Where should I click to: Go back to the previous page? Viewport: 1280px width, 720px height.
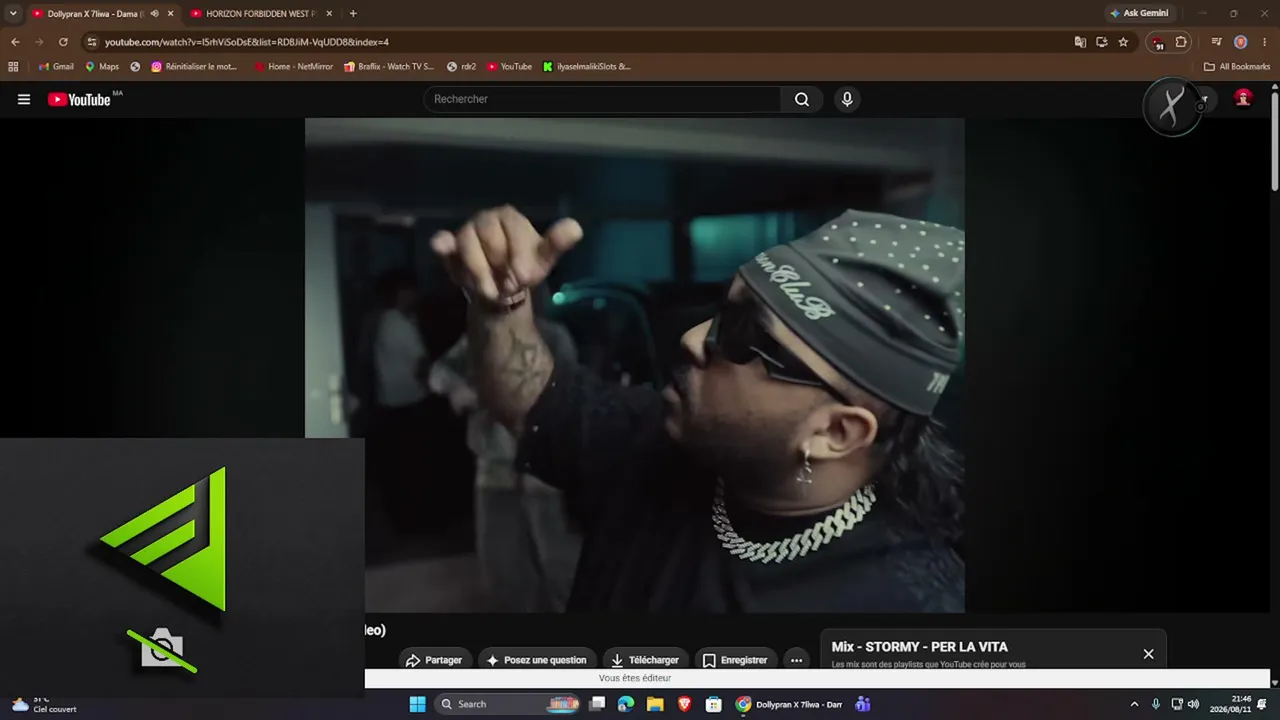click(x=15, y=42)
